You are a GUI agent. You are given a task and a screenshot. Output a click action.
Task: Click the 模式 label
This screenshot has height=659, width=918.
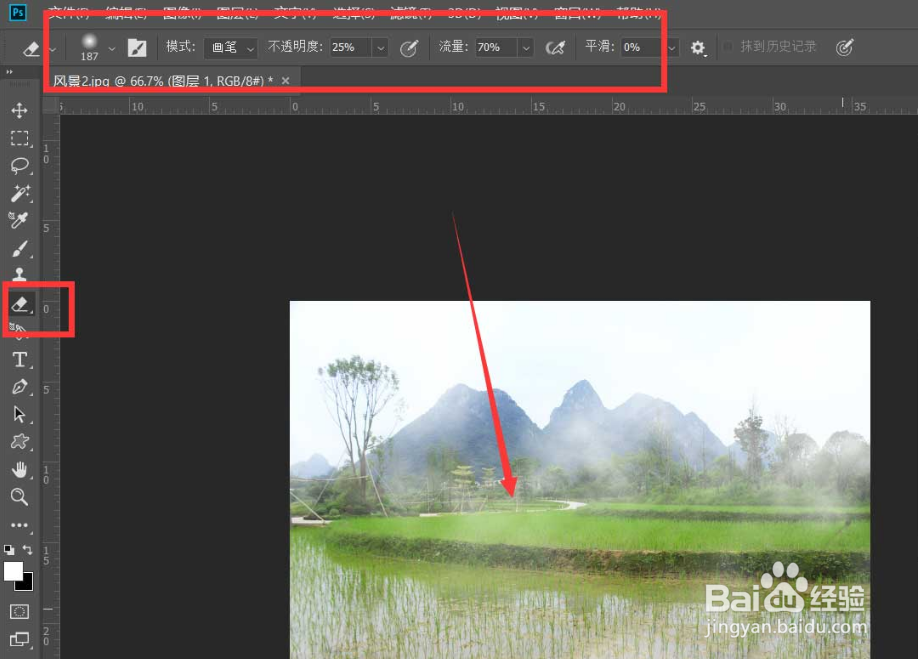point(181,47)
